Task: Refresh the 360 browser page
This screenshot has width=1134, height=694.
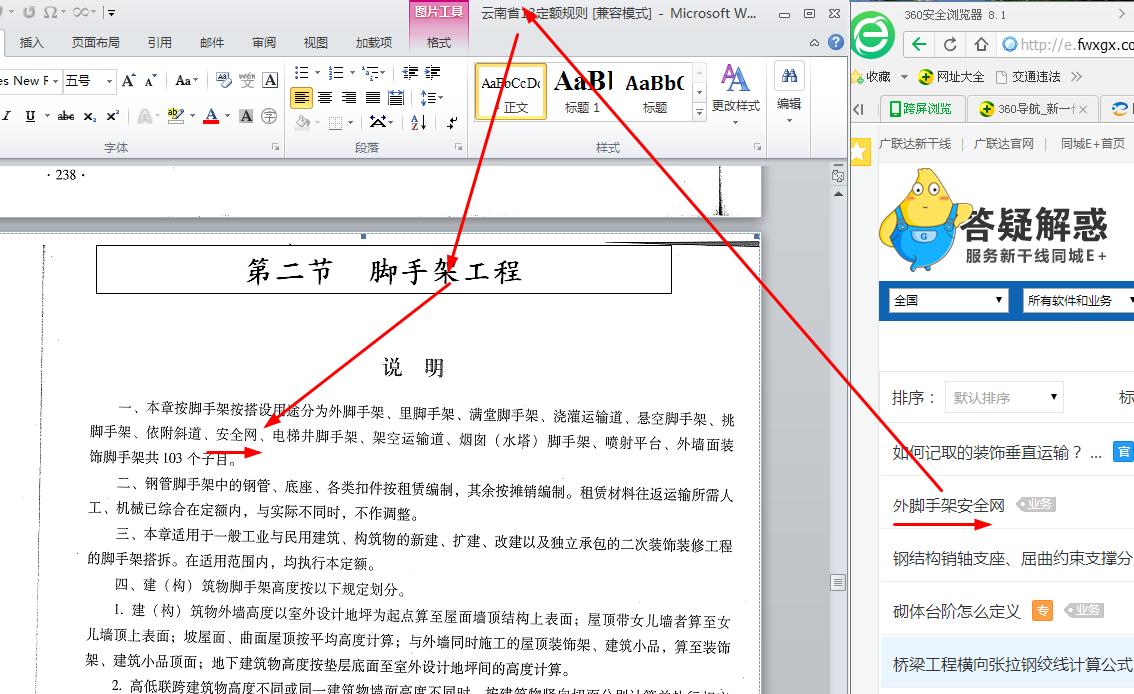Action: point(950,44)
